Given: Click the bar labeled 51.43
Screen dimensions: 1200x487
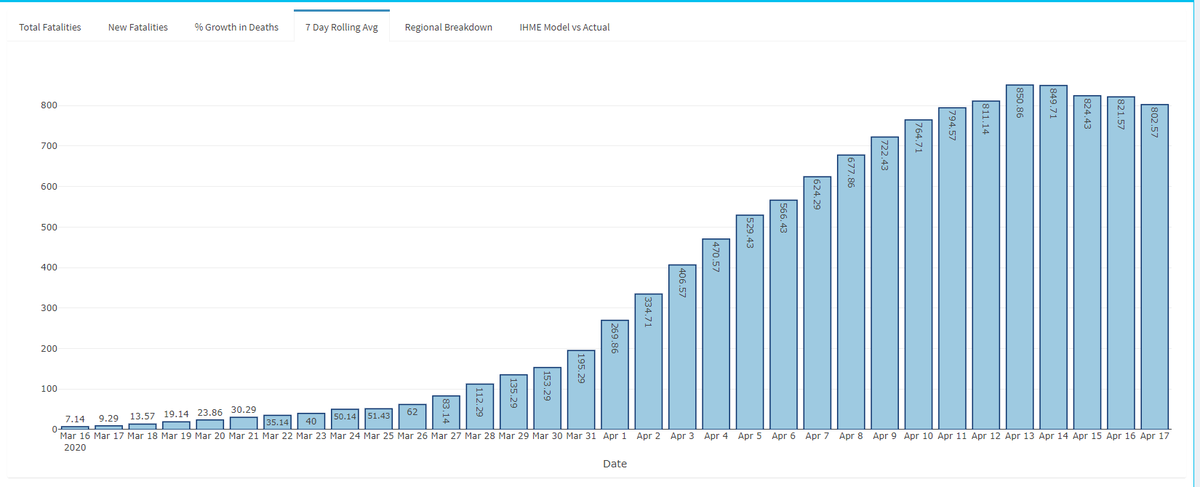Looking at the screenshot, I should (x=379, y=418).
